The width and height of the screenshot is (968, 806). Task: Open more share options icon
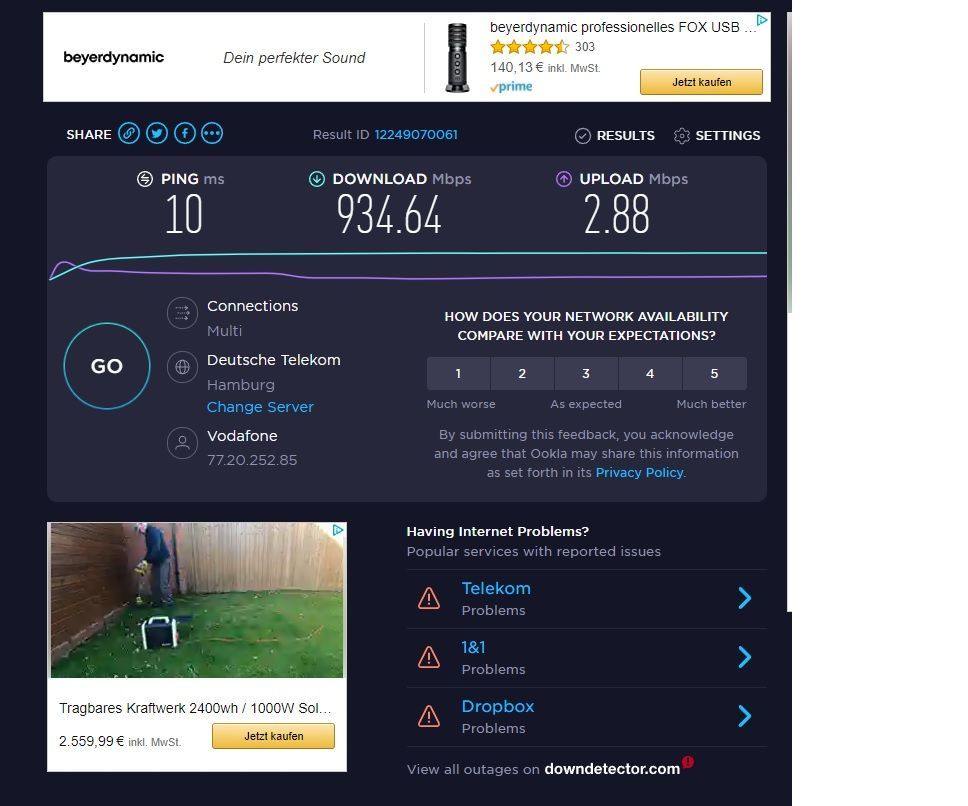[x=212, y=133]
